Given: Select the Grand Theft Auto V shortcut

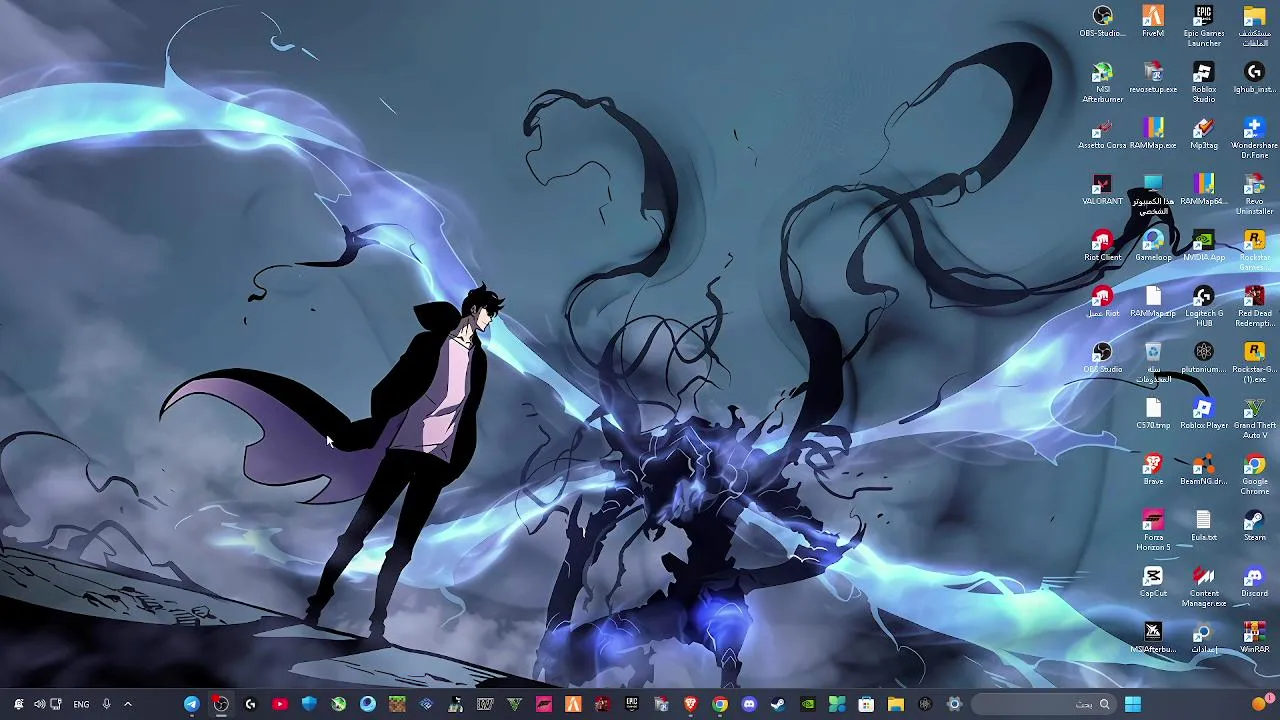Looking at the screenshot, I should coord(1254,418).
